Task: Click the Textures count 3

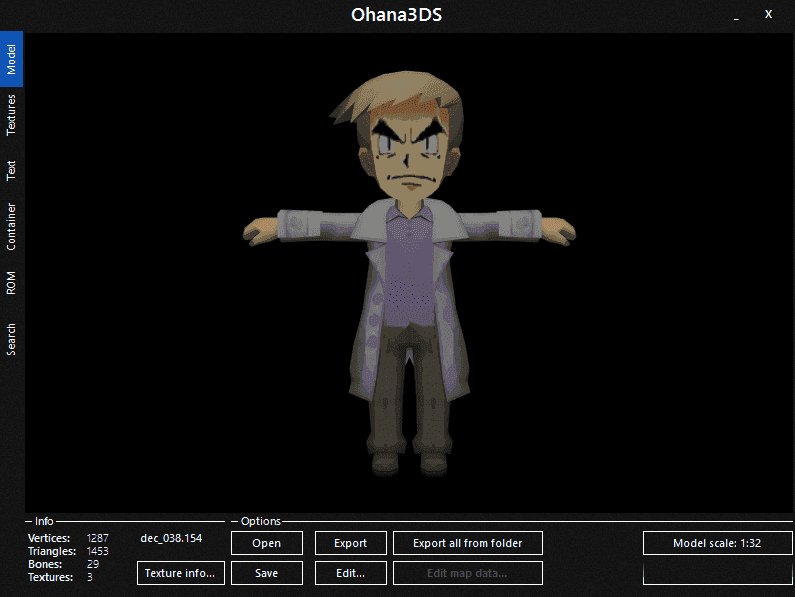Action: [x=90, y=577]
